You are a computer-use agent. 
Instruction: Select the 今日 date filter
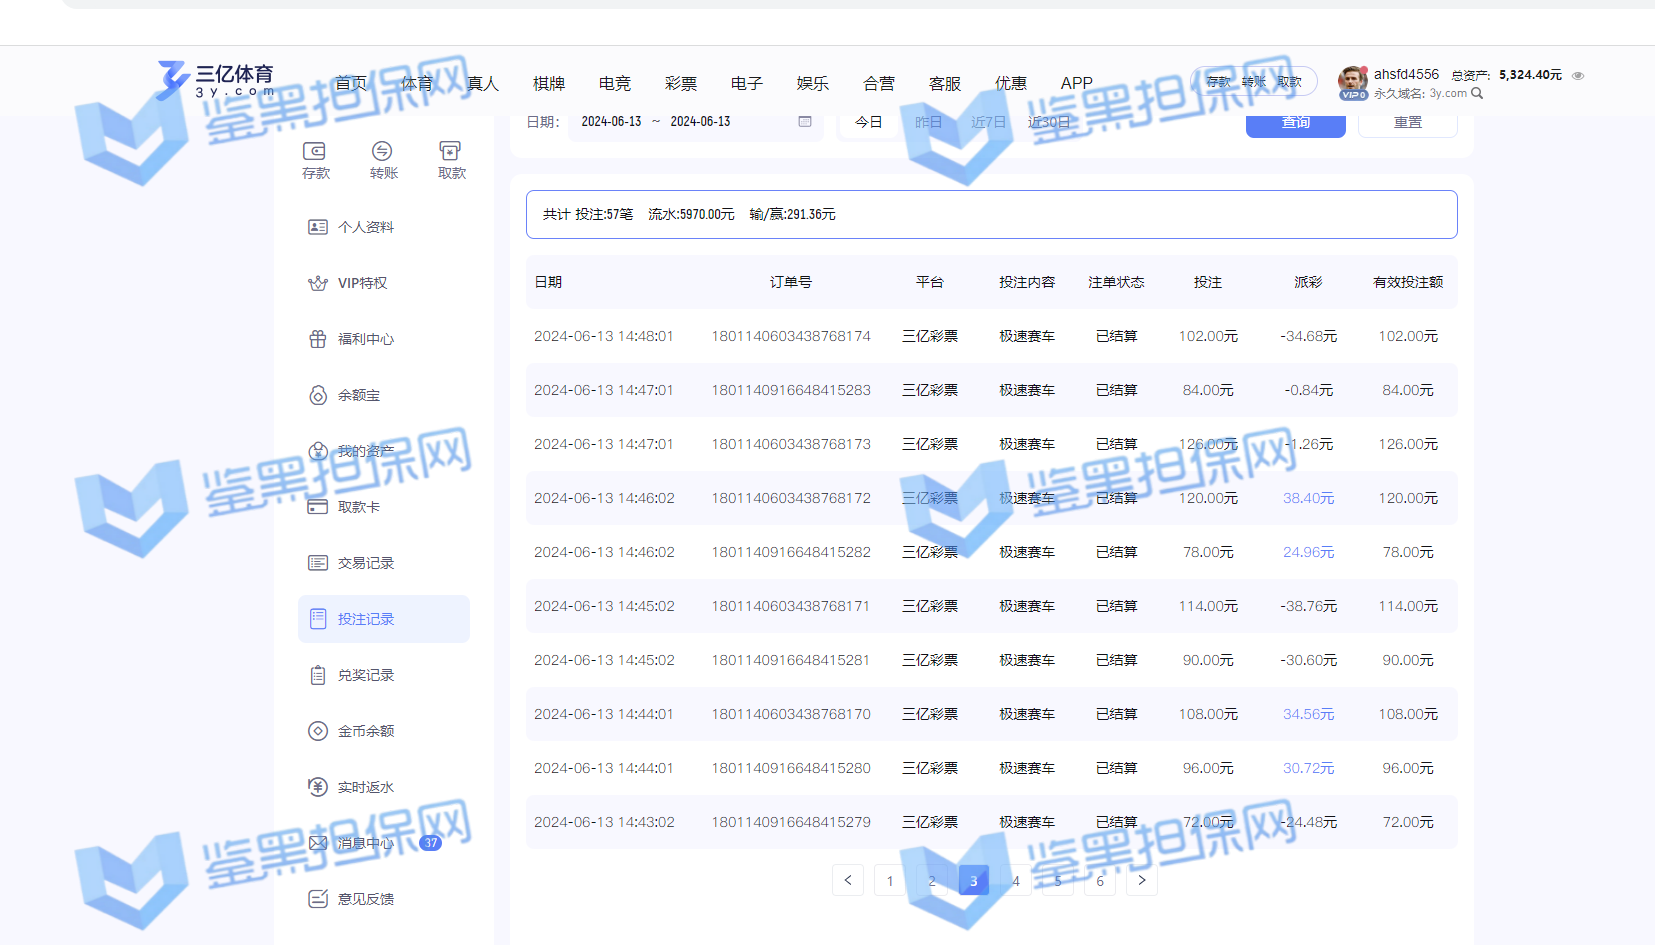click(x=868, y=122)
